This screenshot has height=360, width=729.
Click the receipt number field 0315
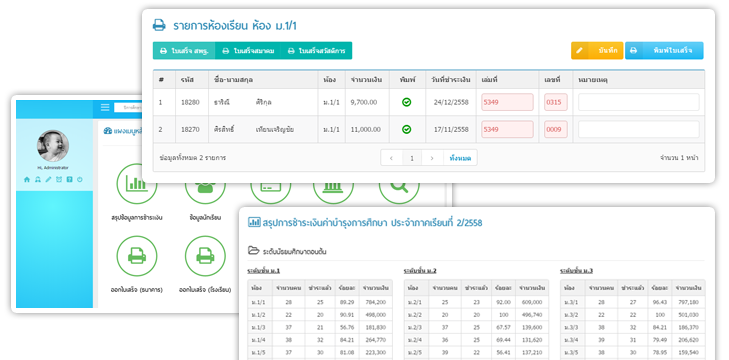click(556, 102)
